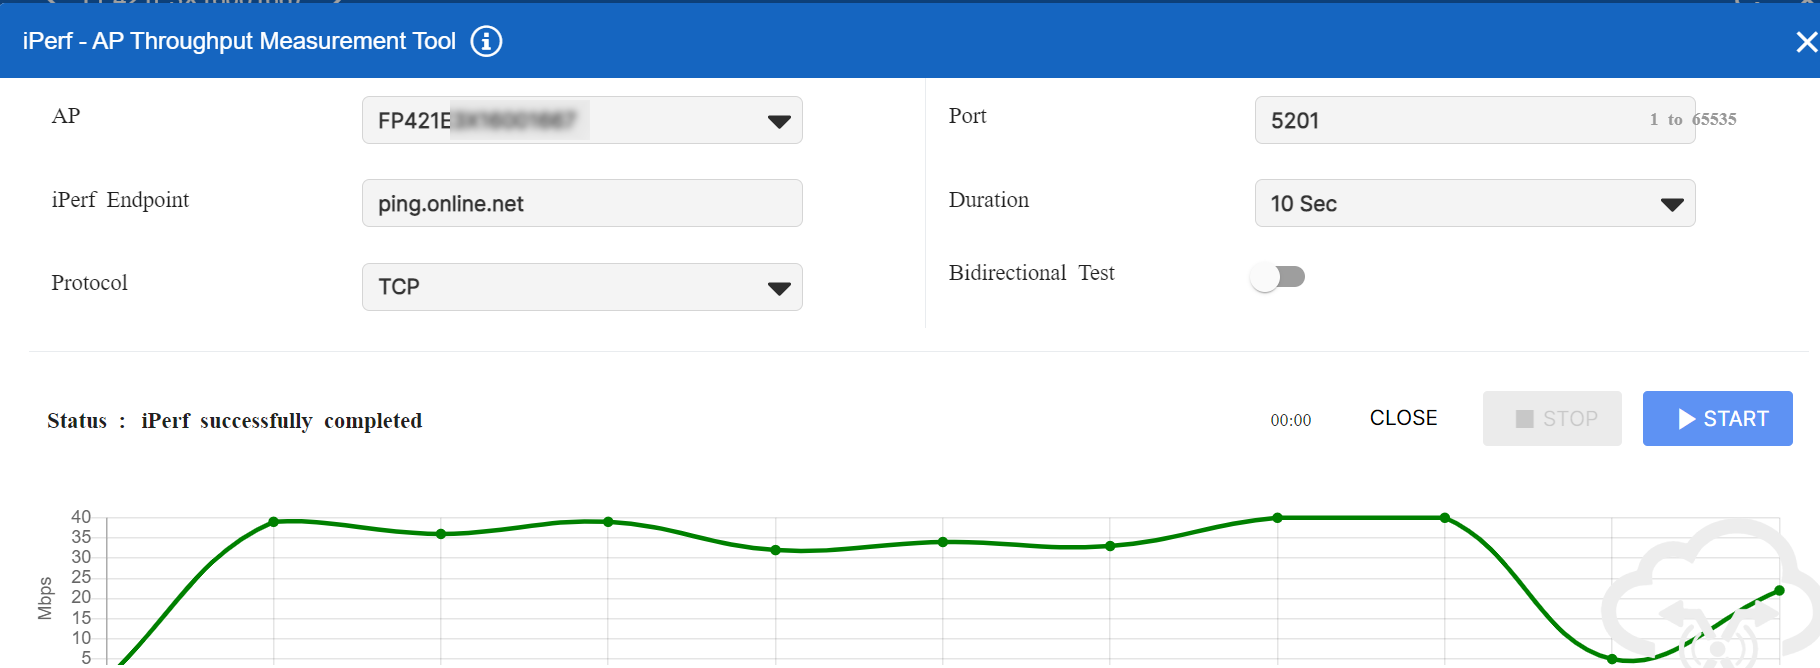Click the greyed-out STOP button

[1552, 418]
